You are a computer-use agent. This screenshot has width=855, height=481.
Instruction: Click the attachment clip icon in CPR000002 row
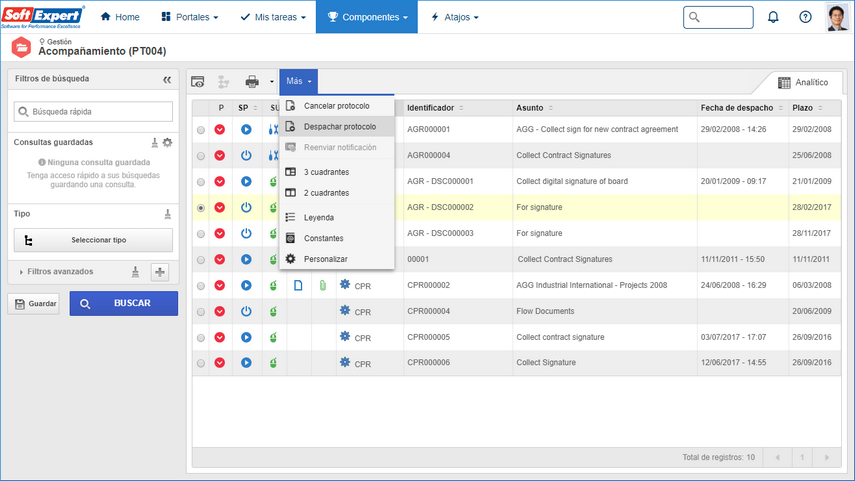pyautogui.click(x=323, y=285)
